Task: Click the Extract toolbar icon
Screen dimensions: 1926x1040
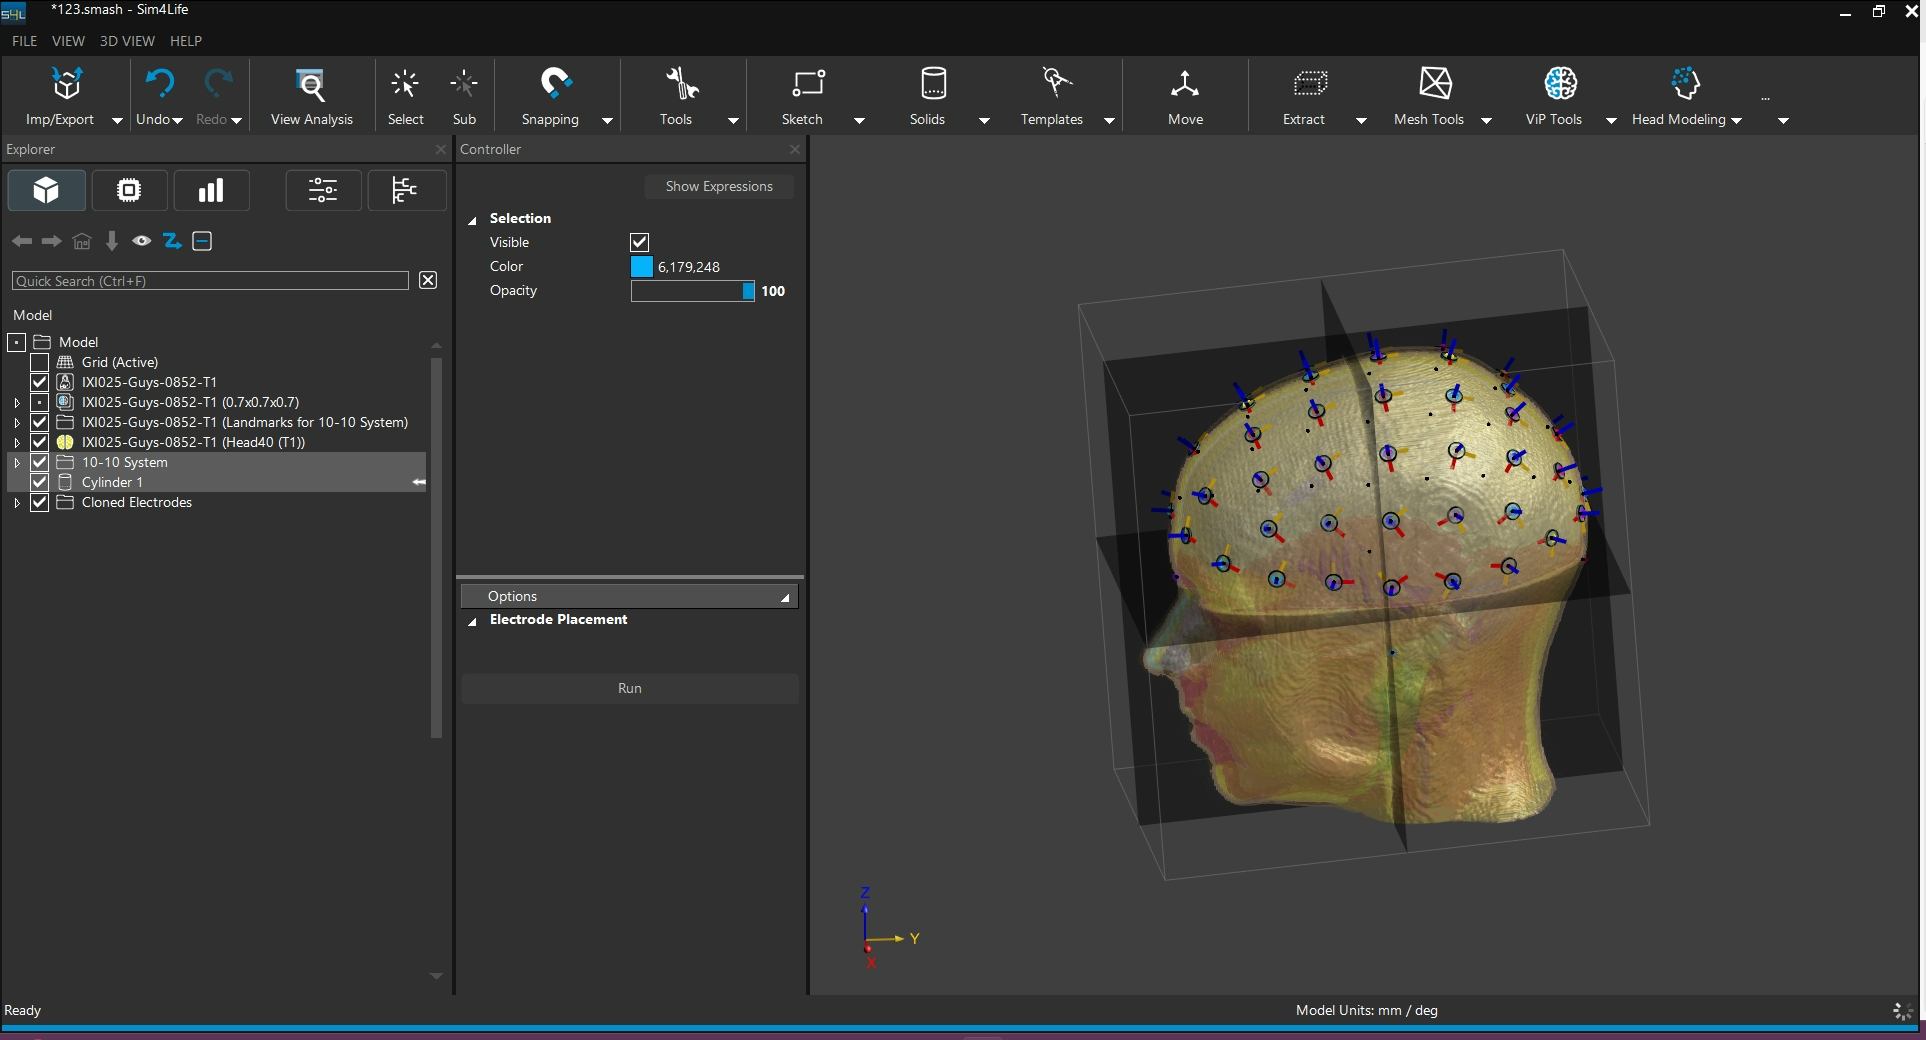Action: (1310, 84)
